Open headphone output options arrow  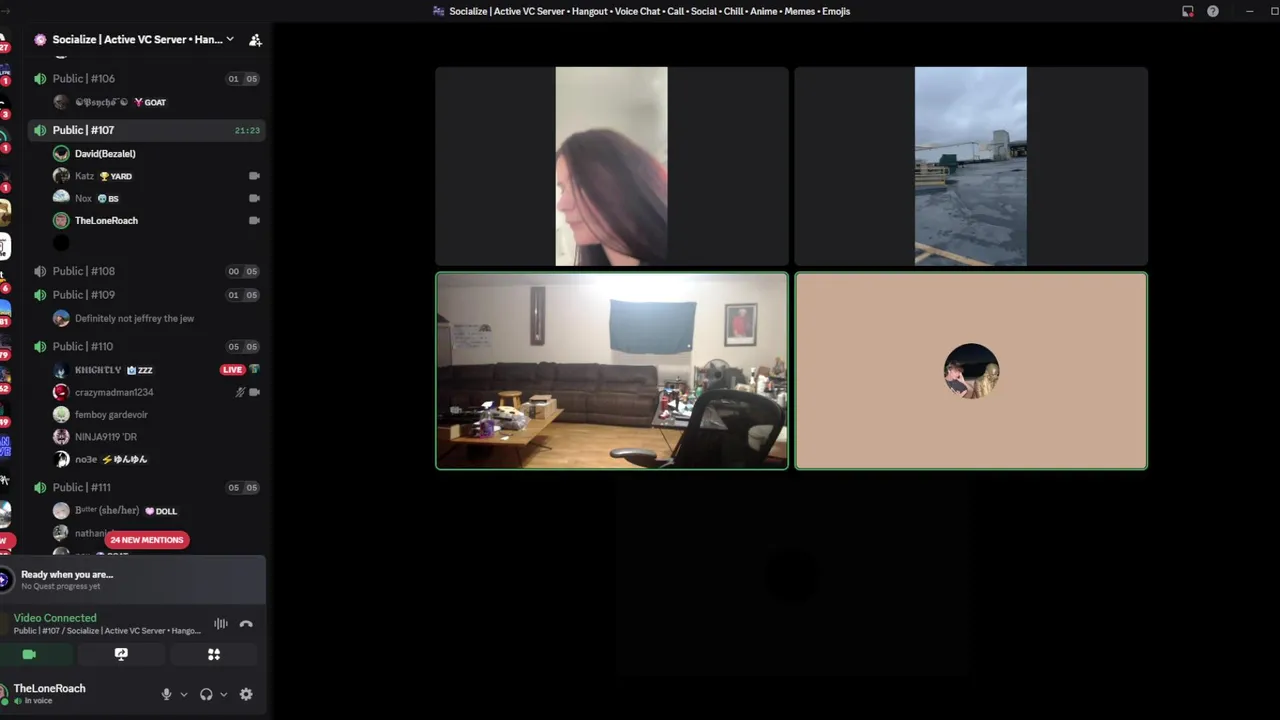point(223,694)
